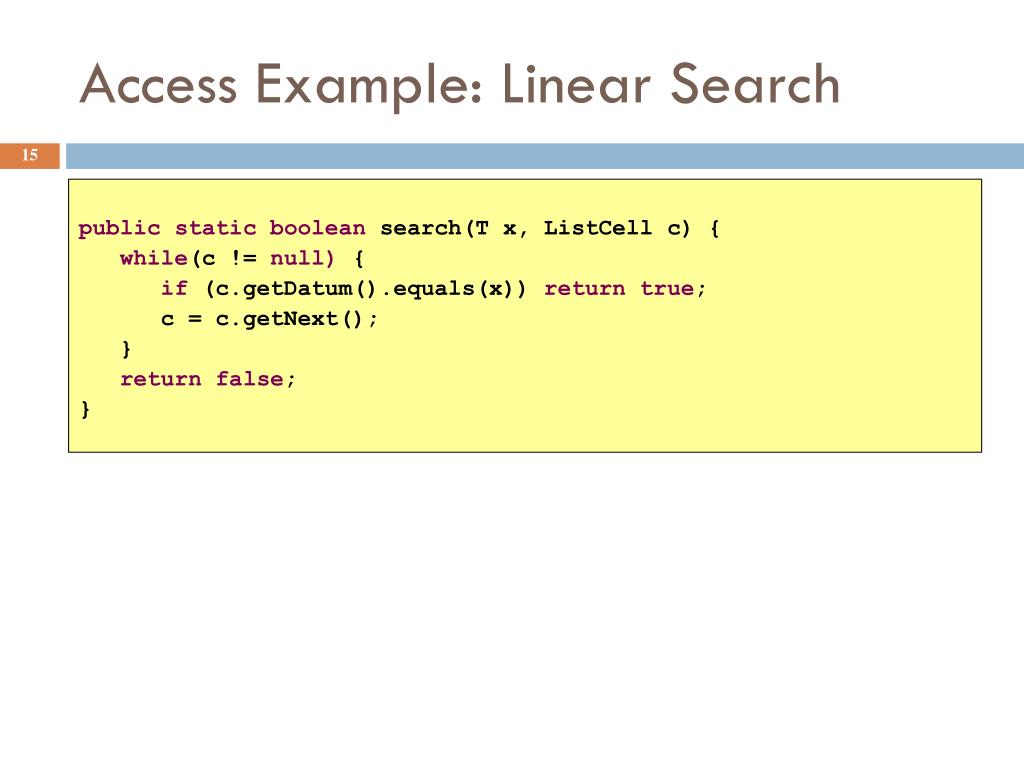Click the orange slide number 15 badge
1024x768 pixels.
[30, 155]
